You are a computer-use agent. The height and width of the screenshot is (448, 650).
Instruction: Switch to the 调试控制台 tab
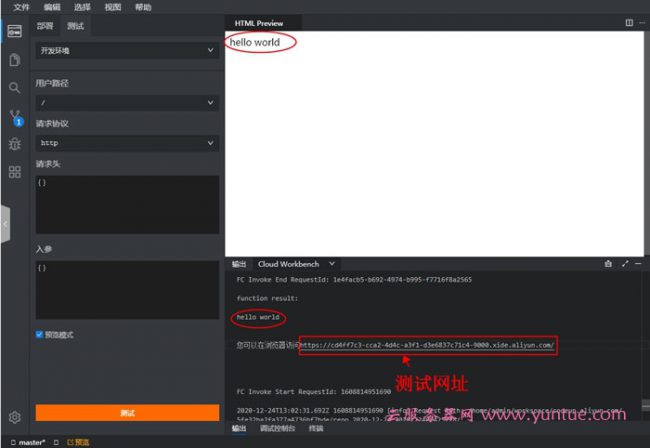coord(277,428)
